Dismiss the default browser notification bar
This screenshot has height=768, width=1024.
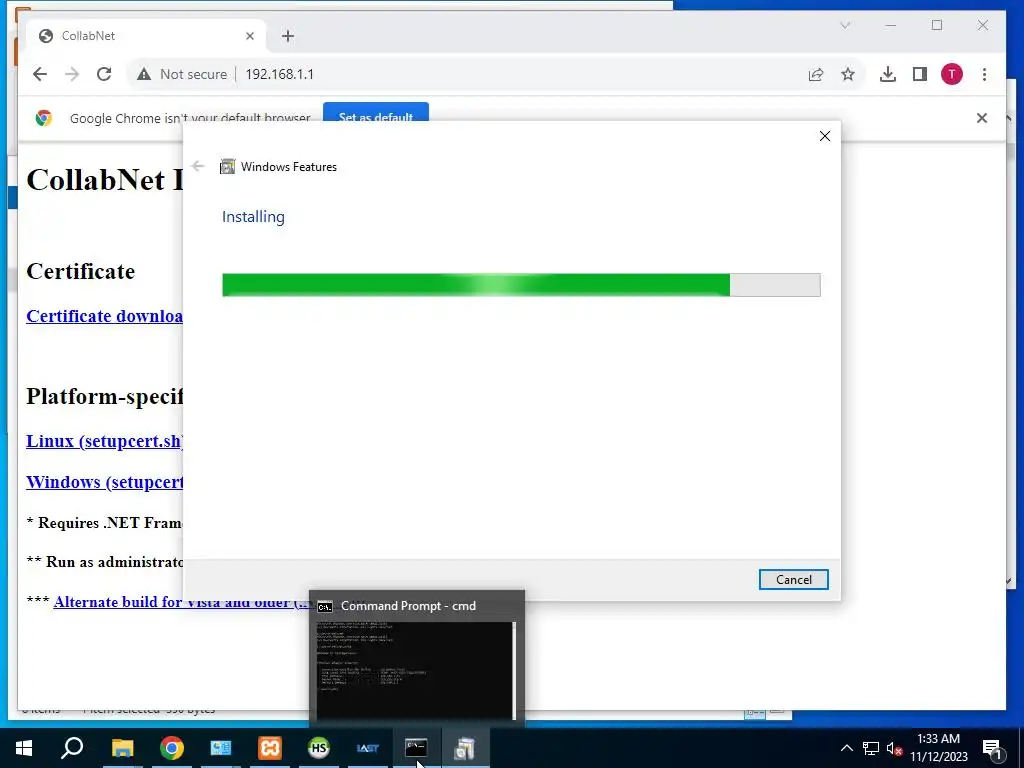(x=982, y=118)
